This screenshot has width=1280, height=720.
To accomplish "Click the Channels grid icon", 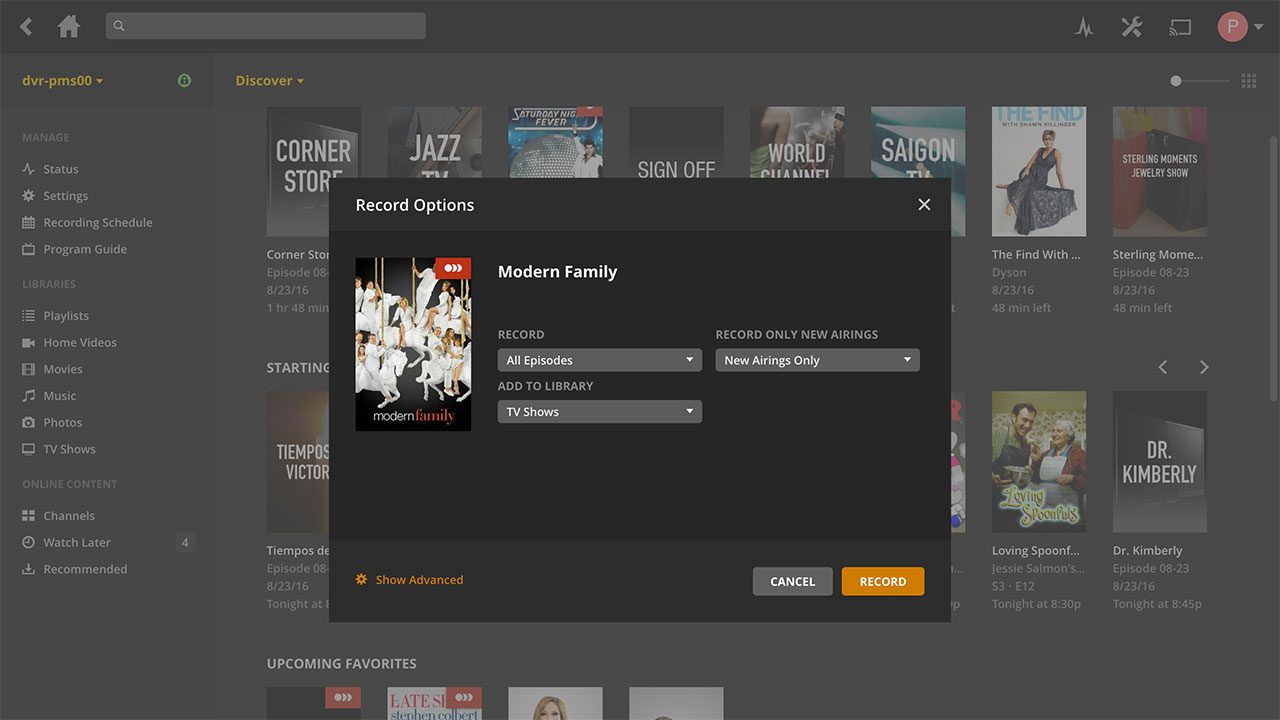I will click(x=28, y=516).
